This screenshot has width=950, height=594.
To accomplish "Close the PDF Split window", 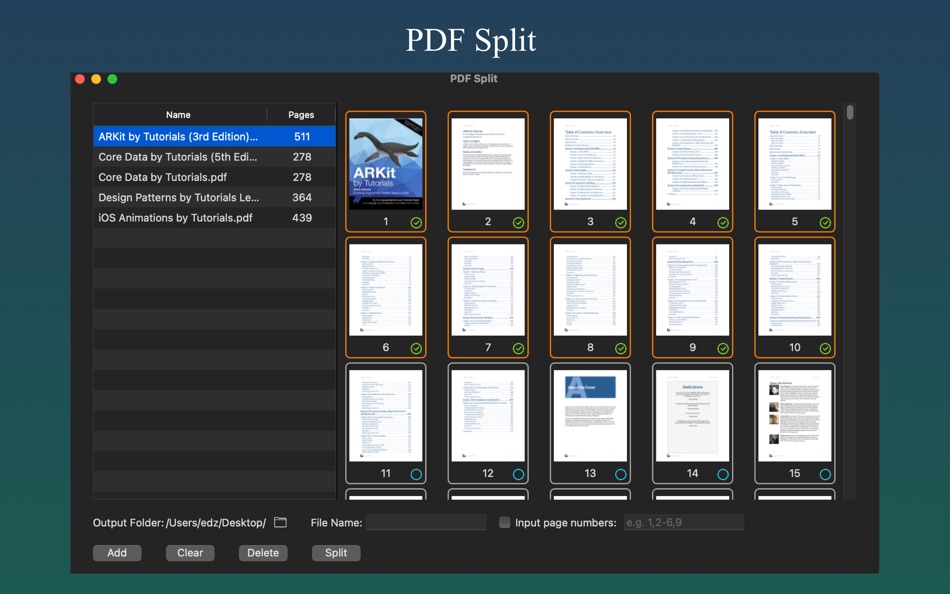I will coord(79,79).
